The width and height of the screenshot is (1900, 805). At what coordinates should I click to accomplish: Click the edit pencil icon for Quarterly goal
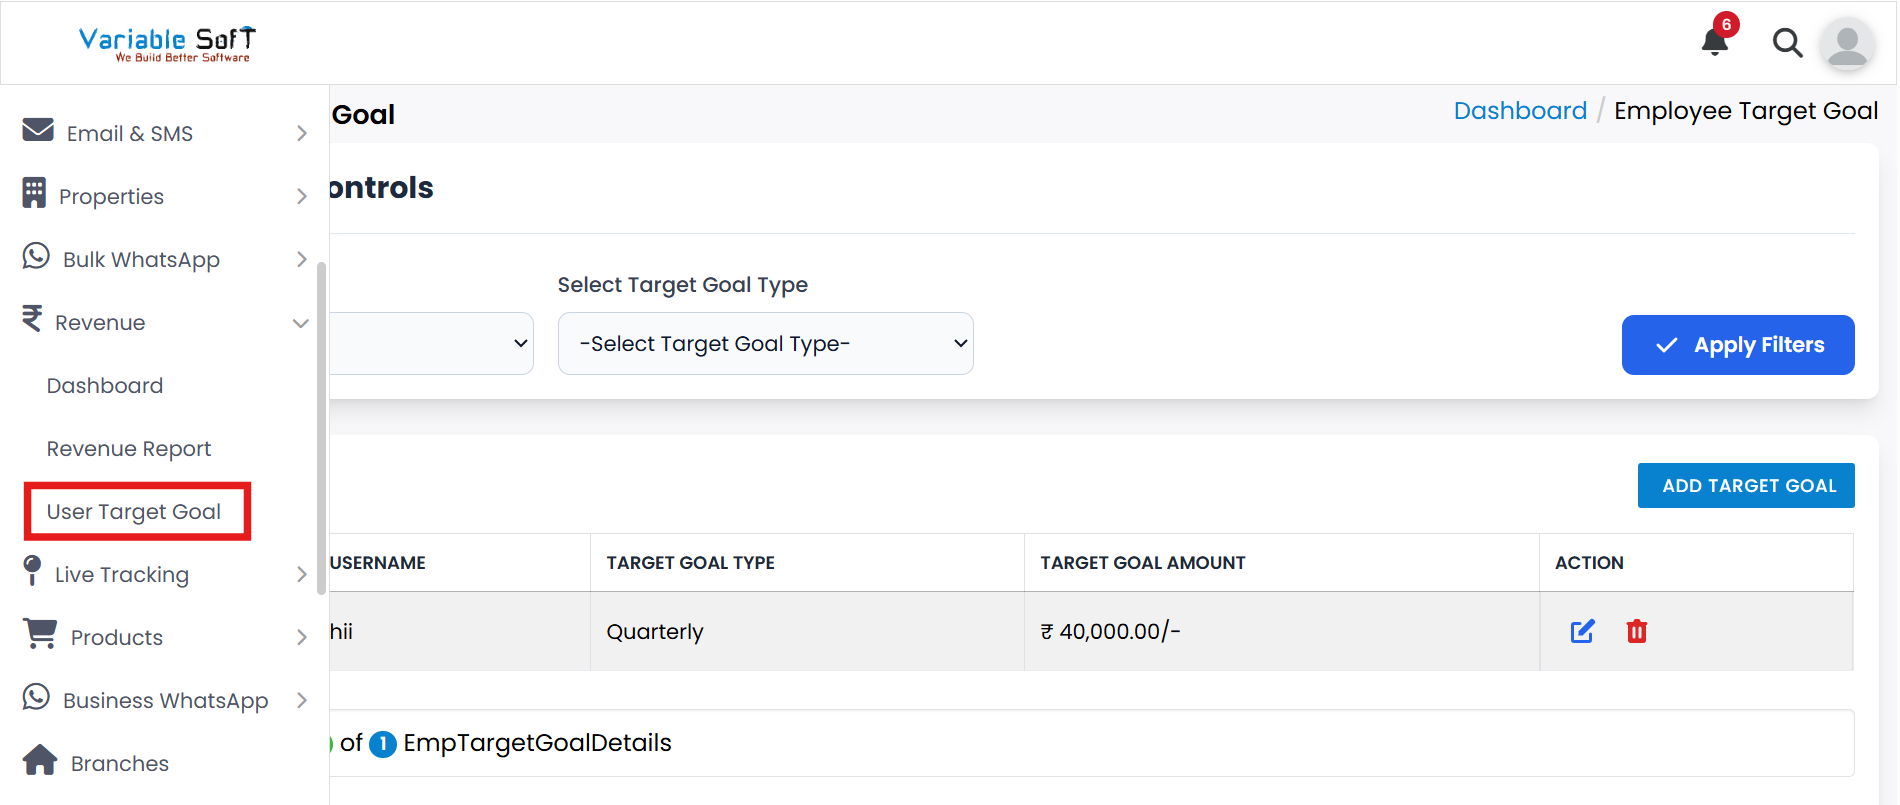coord(1582,632)
